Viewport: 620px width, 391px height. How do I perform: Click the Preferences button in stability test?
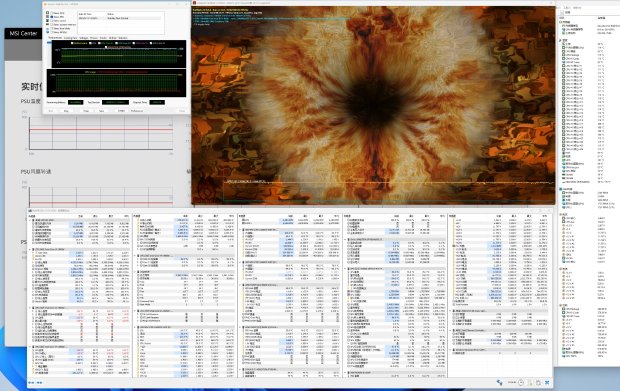(x=137, y=111)
